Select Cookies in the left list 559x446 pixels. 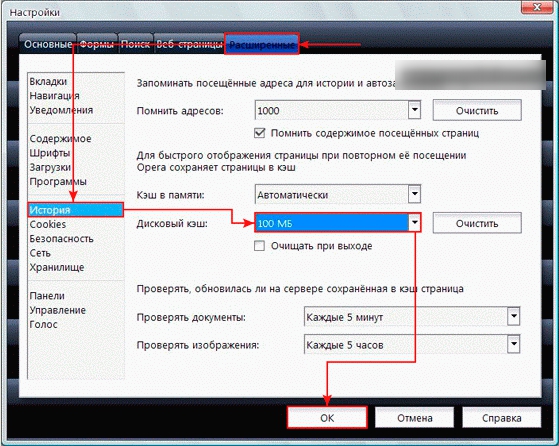[48, 224]
